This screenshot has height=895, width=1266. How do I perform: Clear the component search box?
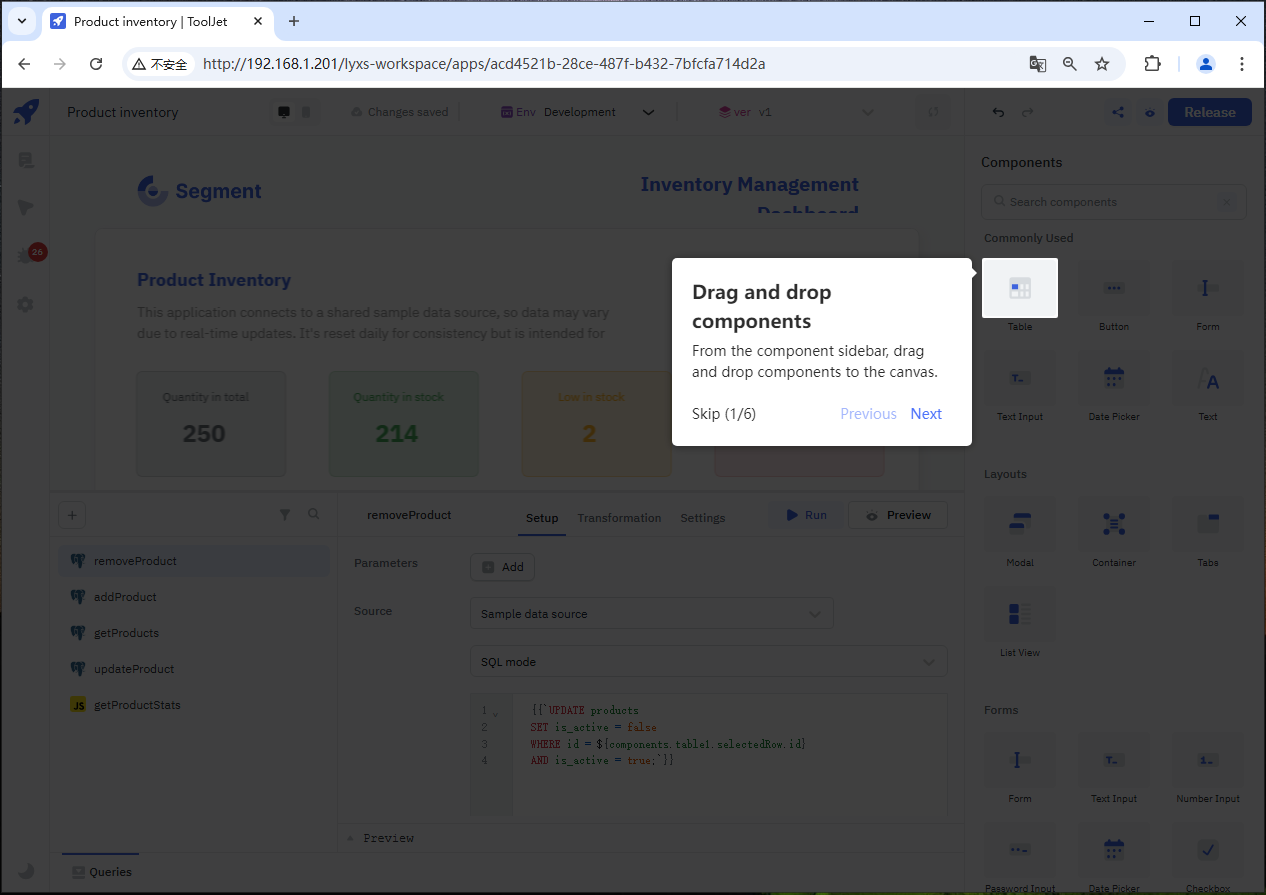click(x=1227, y=202)
